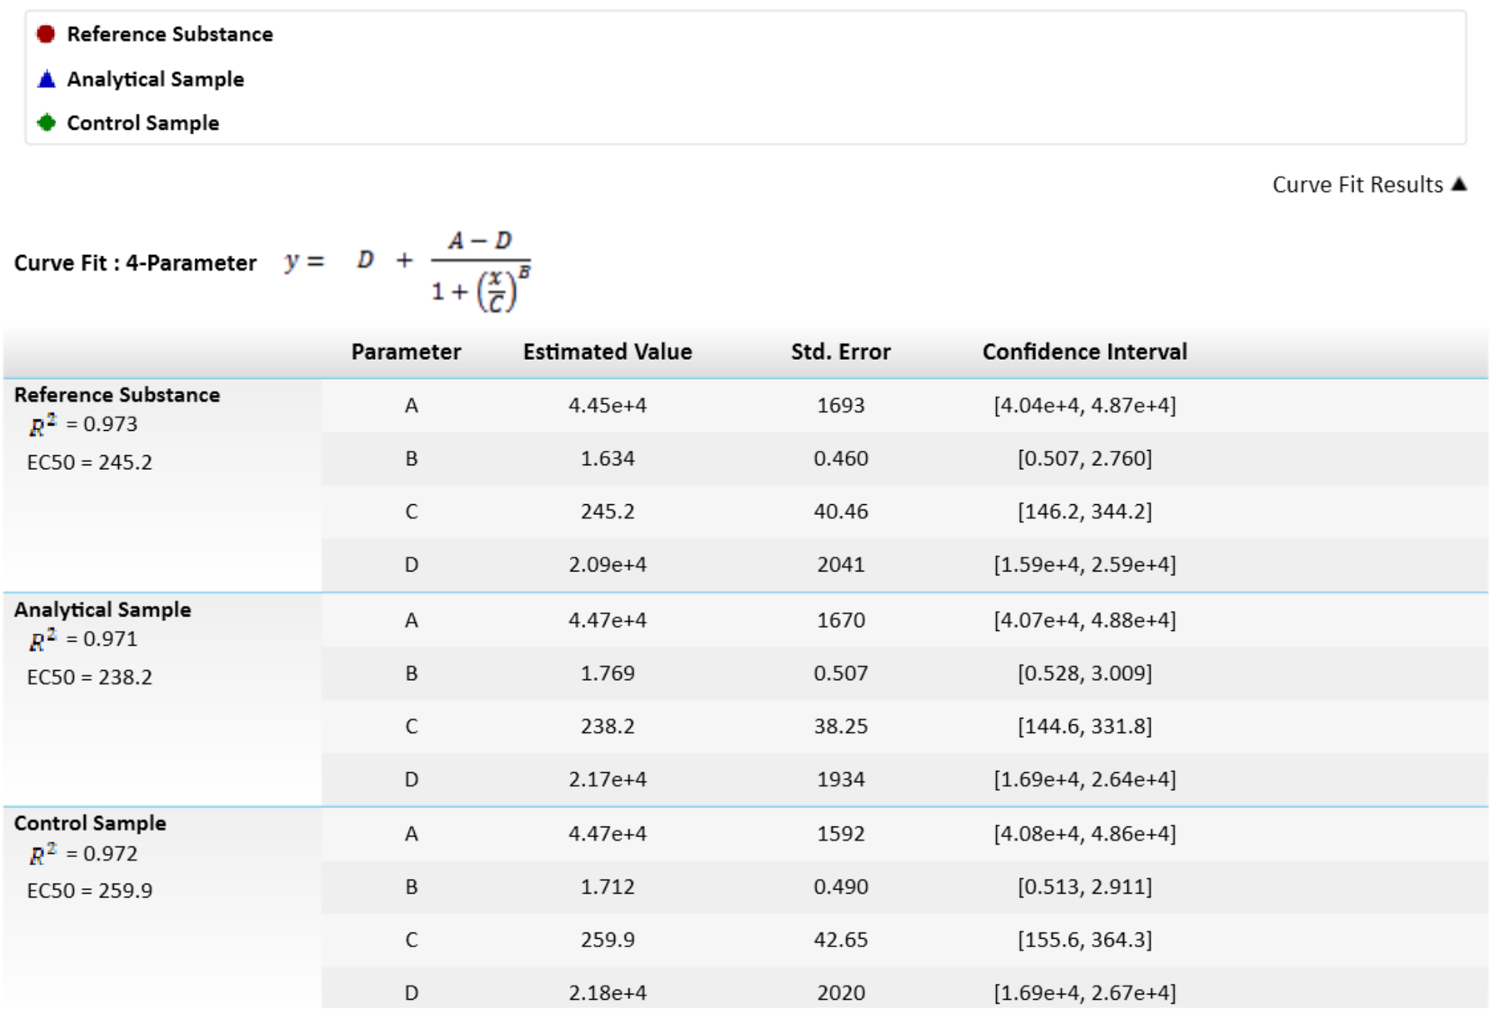Click the Std. Error column header
The height and width of the screenshot is (1019, 1500).
(x=840, y=352)
